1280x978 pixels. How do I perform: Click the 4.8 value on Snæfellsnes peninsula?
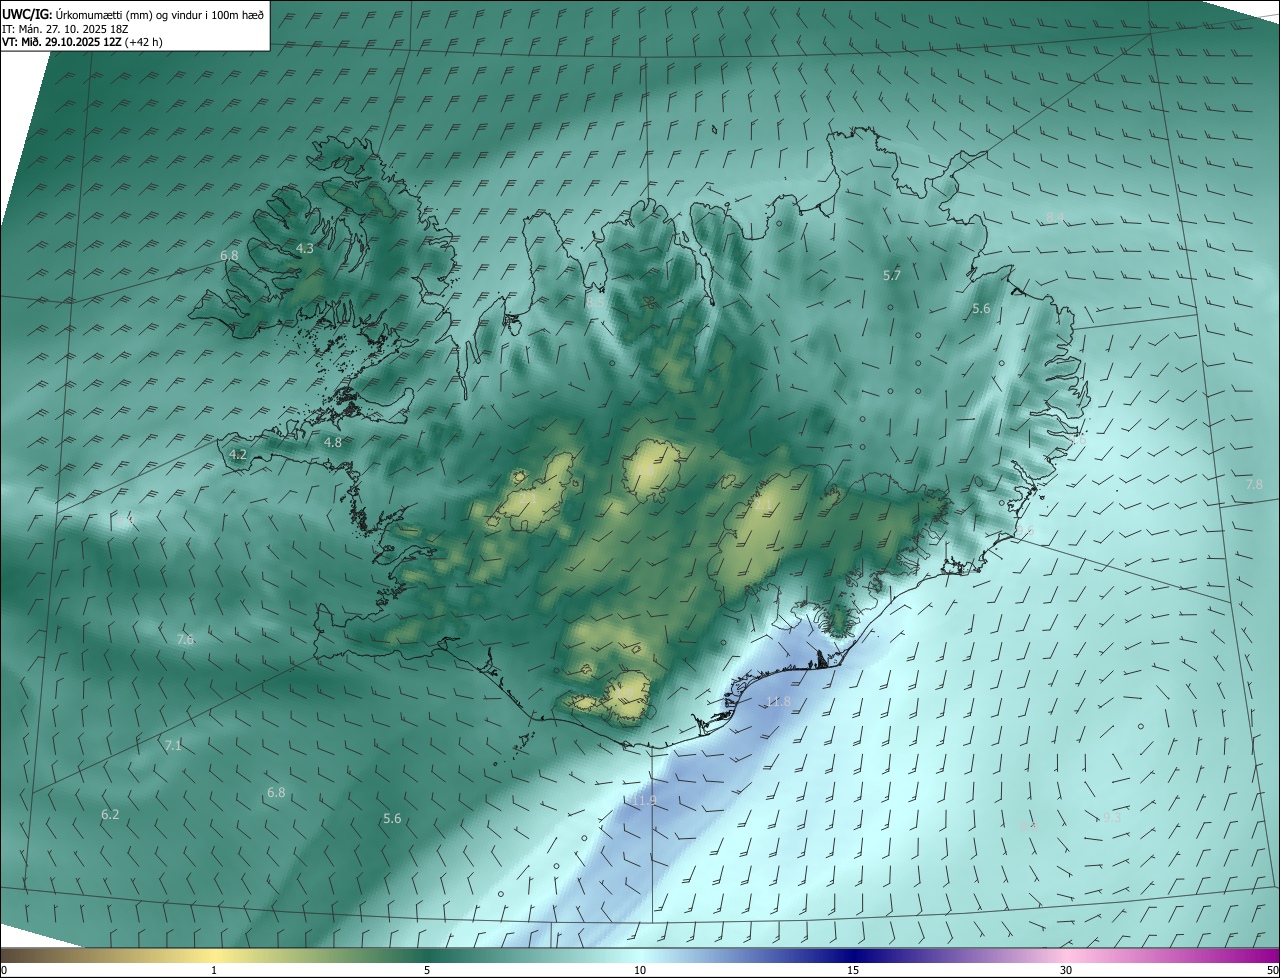[333, 442]
